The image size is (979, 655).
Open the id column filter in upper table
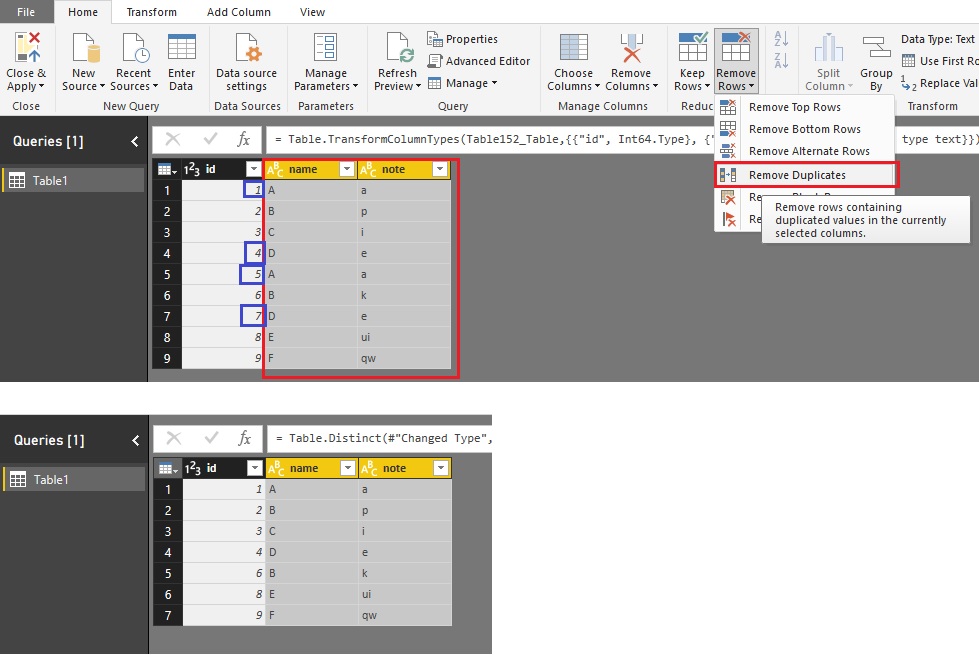pos(253,169)
